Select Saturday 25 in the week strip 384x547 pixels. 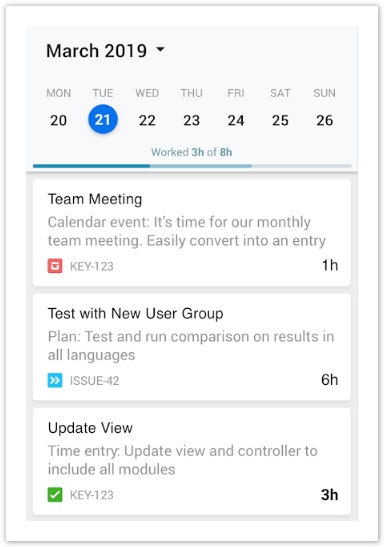click(x=280, y=120)
